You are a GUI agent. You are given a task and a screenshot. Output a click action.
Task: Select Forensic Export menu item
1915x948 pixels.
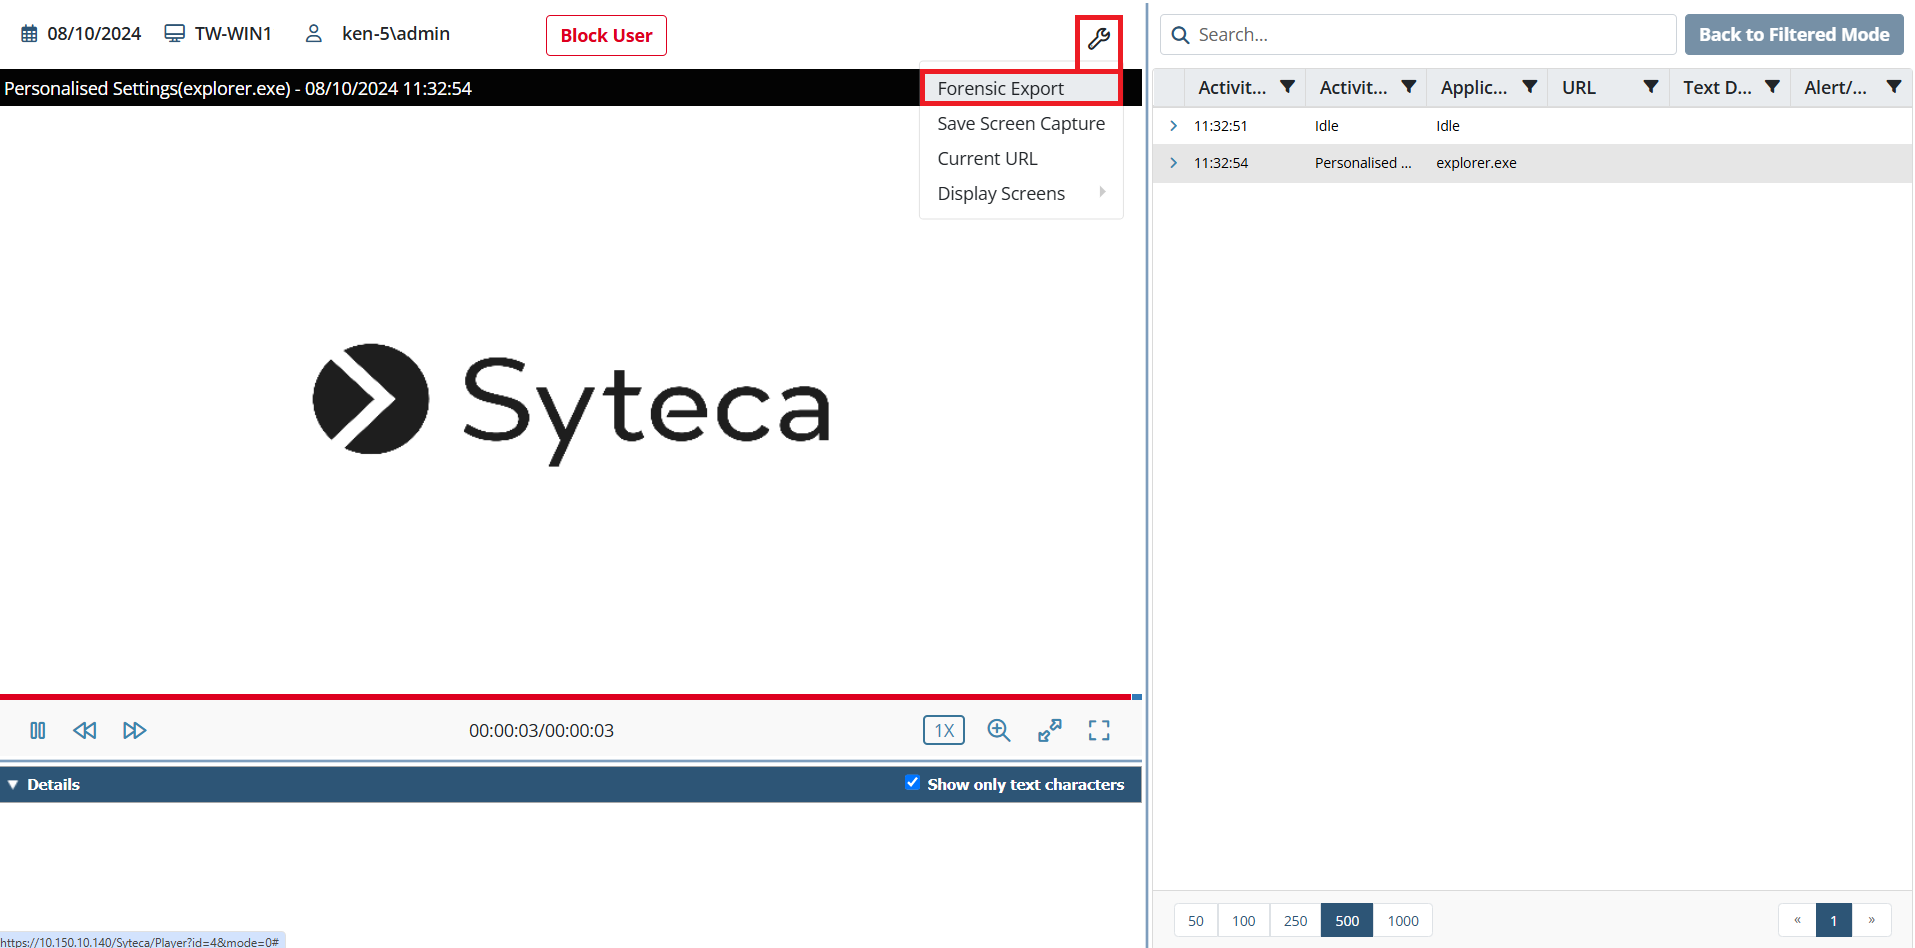pos(1020,88)
